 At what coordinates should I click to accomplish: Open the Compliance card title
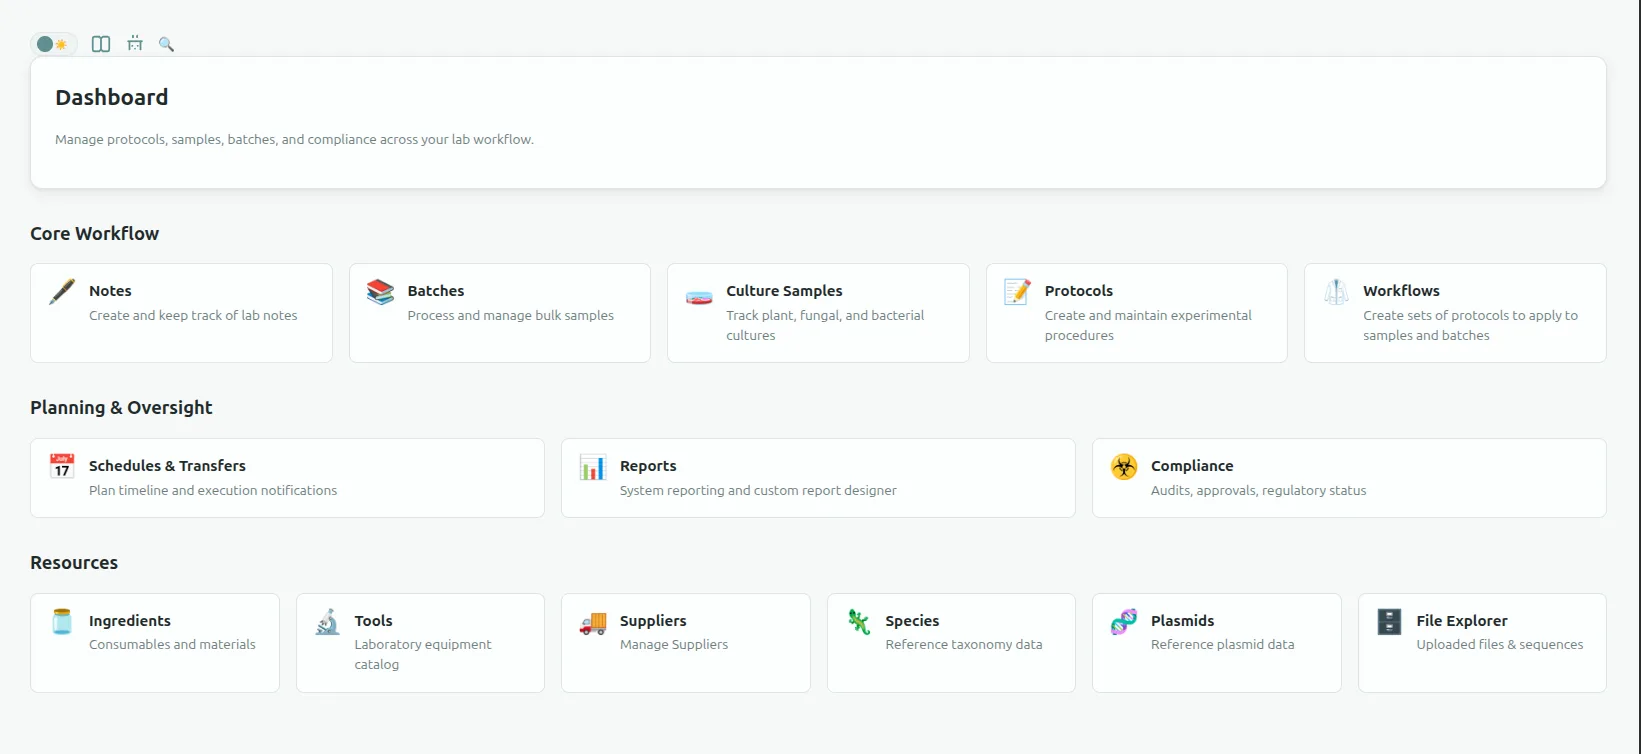pos(1192,466)
